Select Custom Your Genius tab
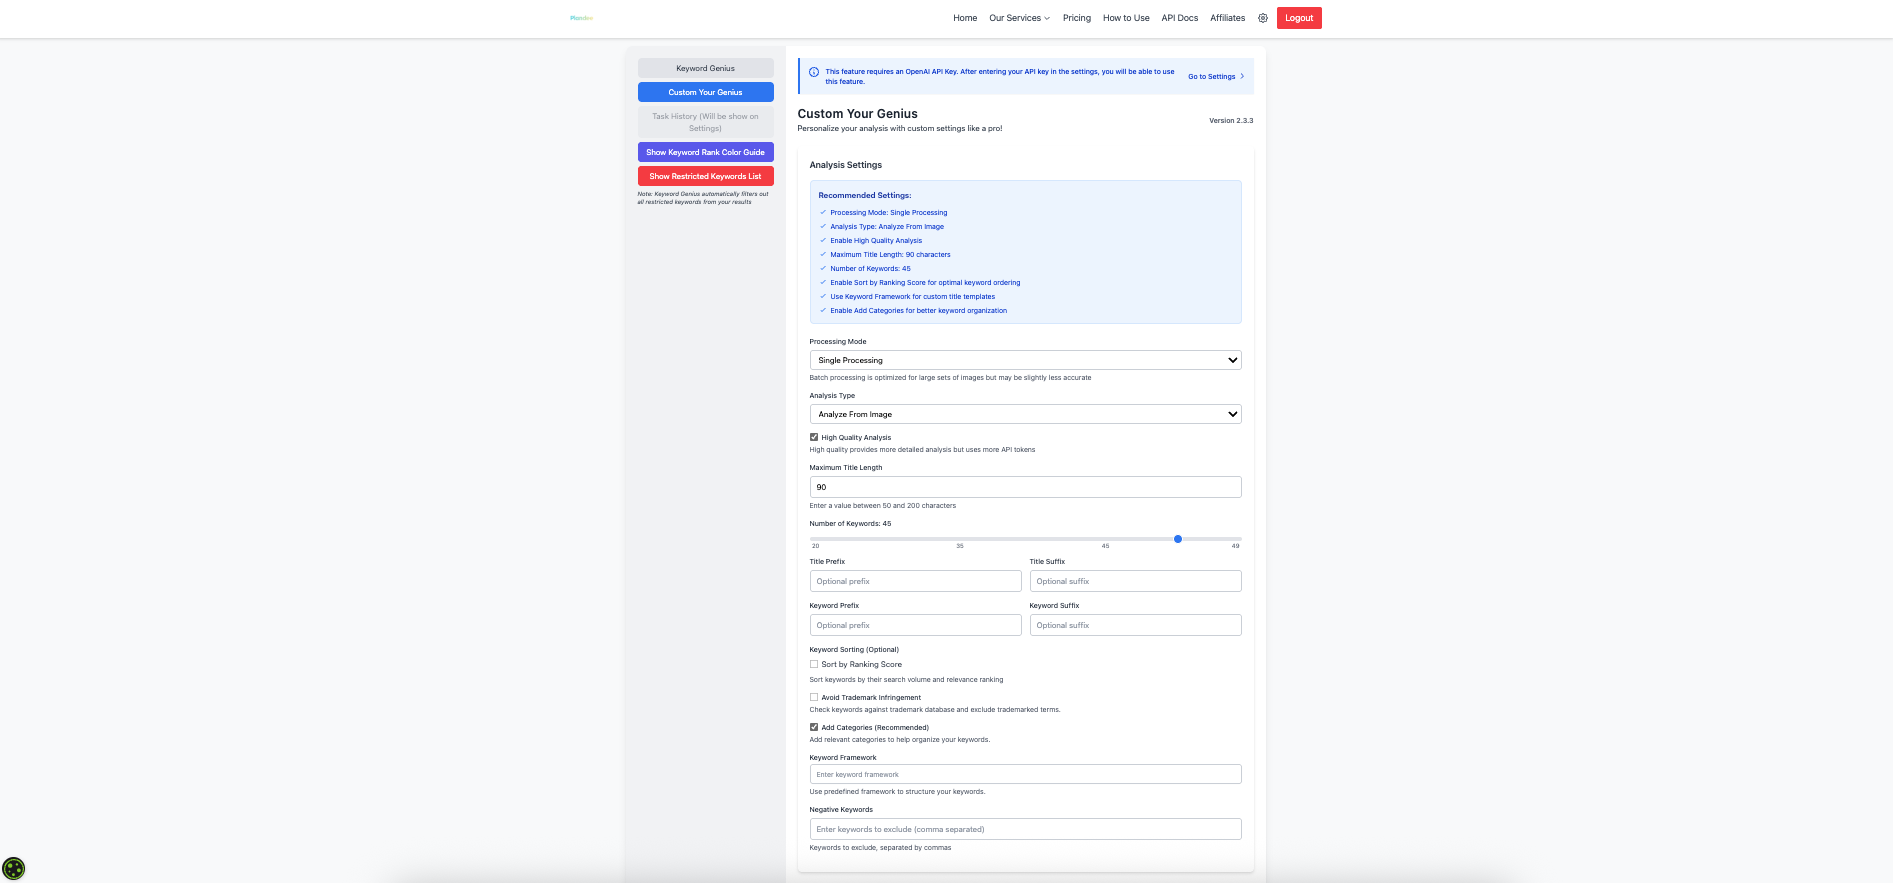 [705, 92]
